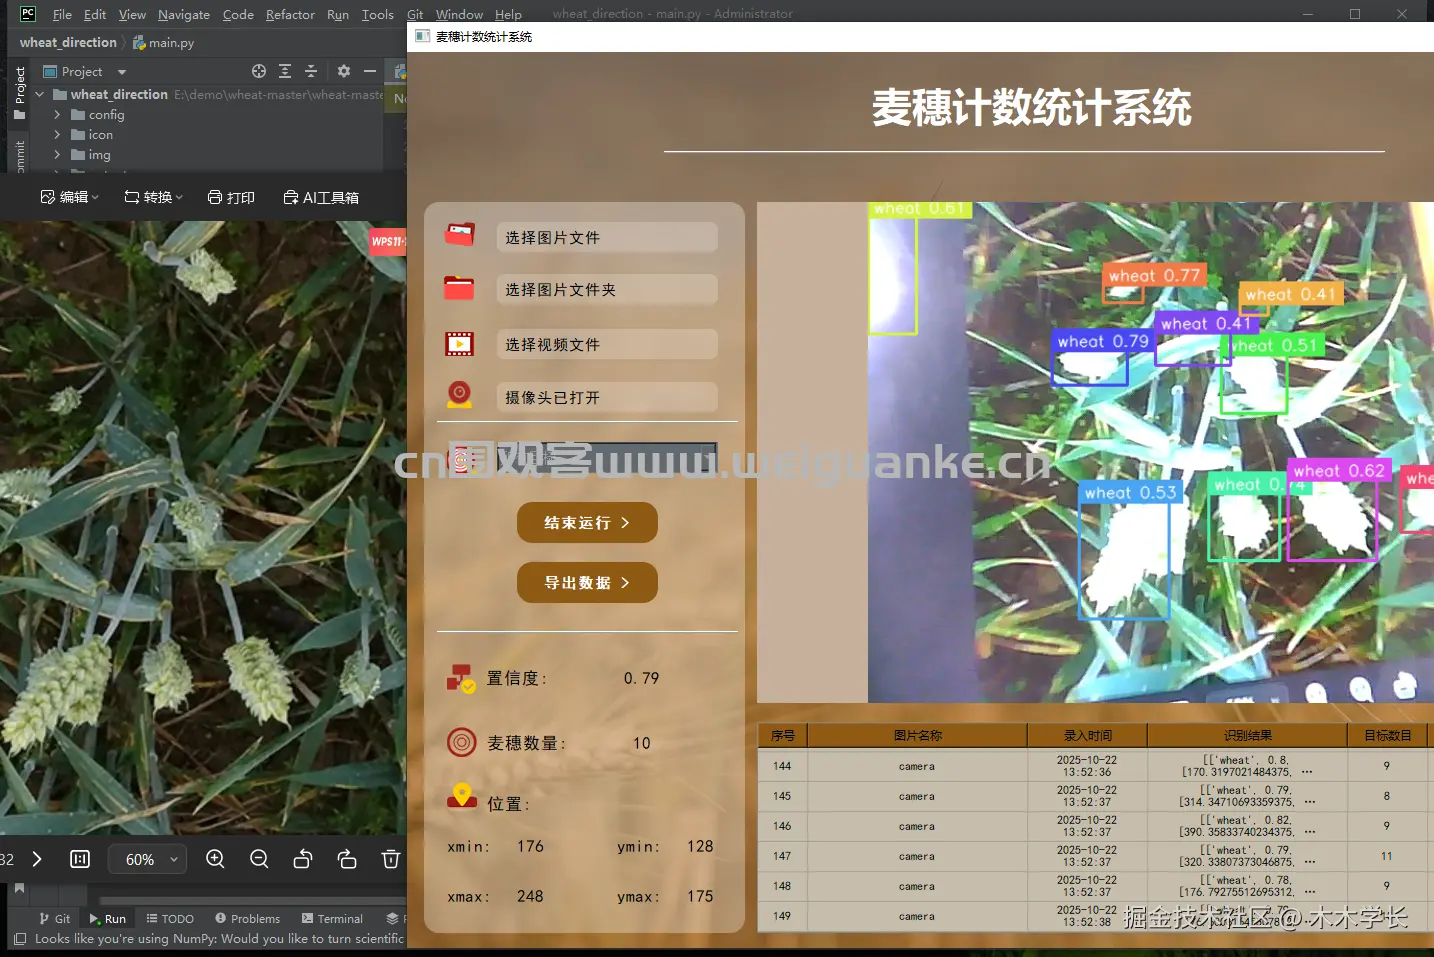
Task: Click the 打印 print button
Action: [231, 197]
